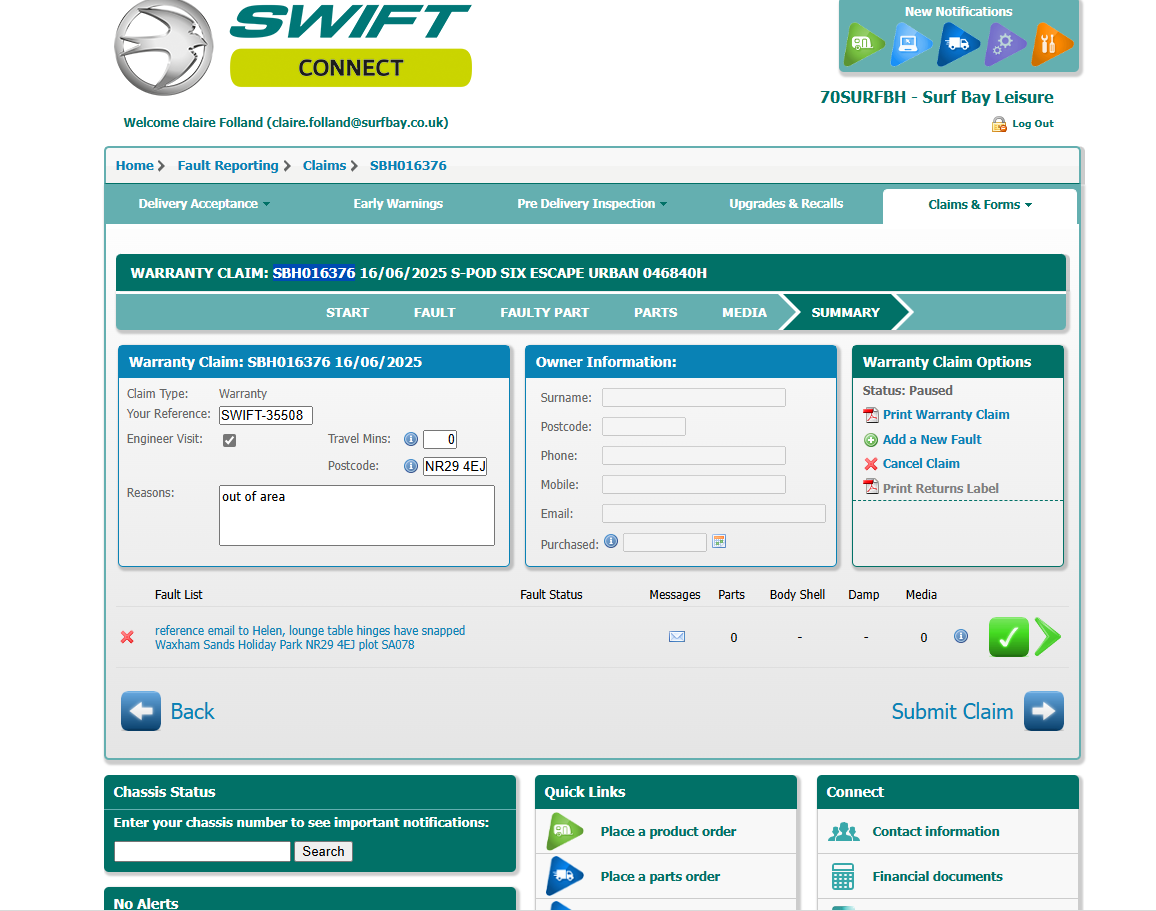Go to the FAULTY PART step
The image size is (1156, 911).
[x=544, y=313]
